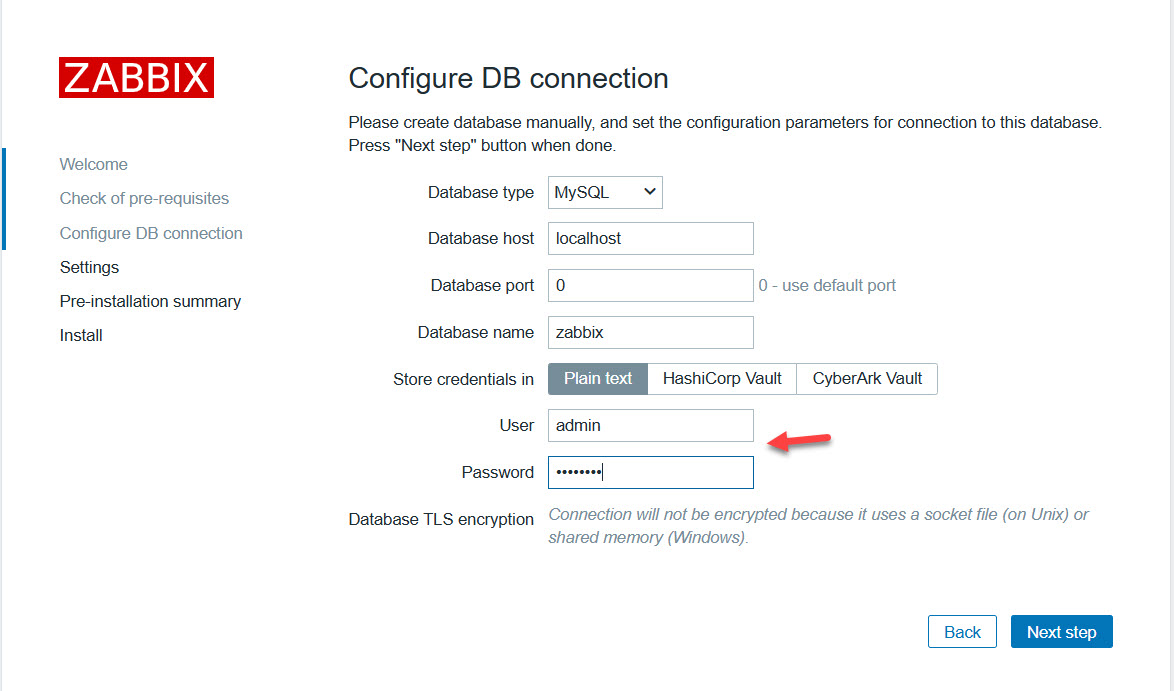The image size is (1174, 691).
Task: Click the User field containing admin
Action: click(650, 425)
